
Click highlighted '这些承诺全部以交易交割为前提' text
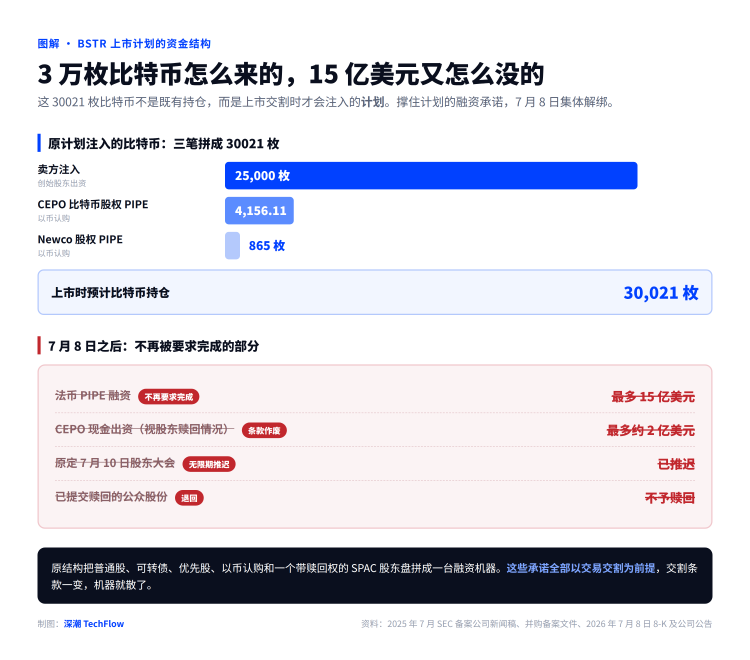click(x=581, y=568)
